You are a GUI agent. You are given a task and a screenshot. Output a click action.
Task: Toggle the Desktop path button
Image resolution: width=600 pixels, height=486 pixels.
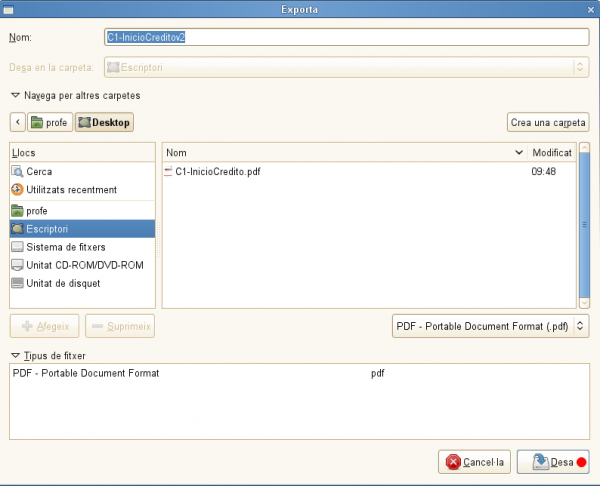(x=104, y=122)
